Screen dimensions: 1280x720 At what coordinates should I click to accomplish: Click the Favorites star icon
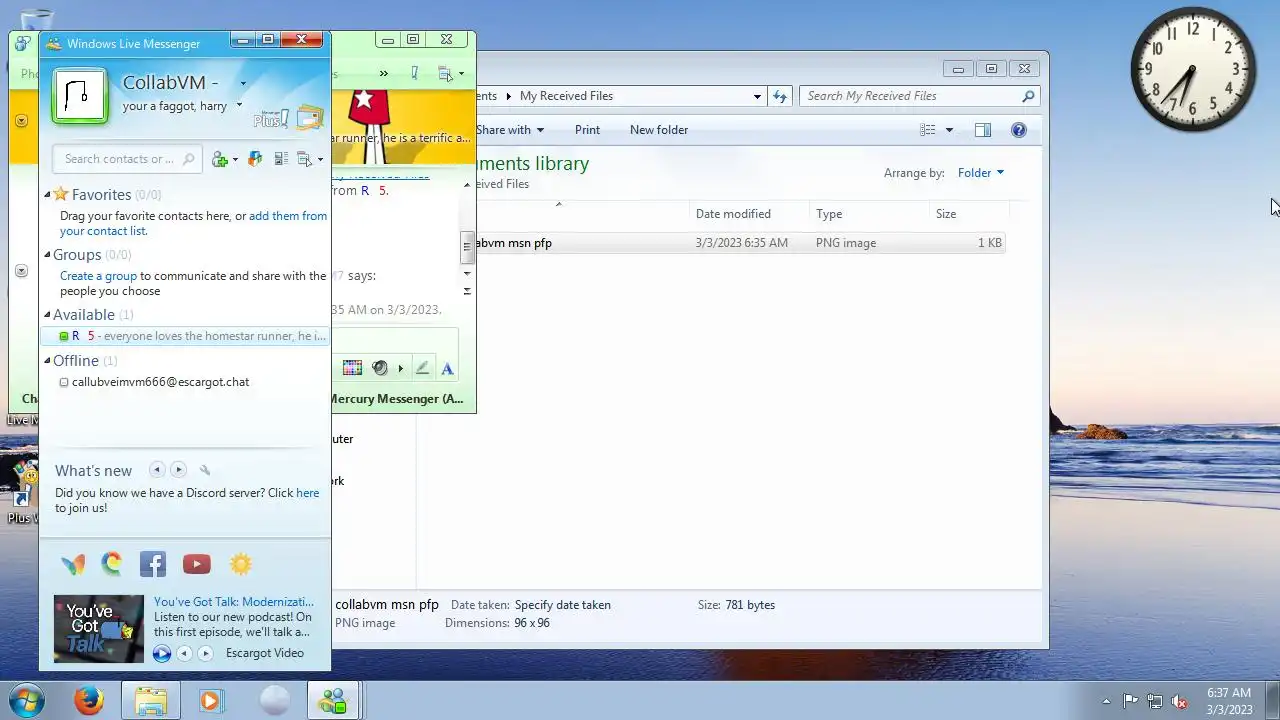tap(61, 194)
